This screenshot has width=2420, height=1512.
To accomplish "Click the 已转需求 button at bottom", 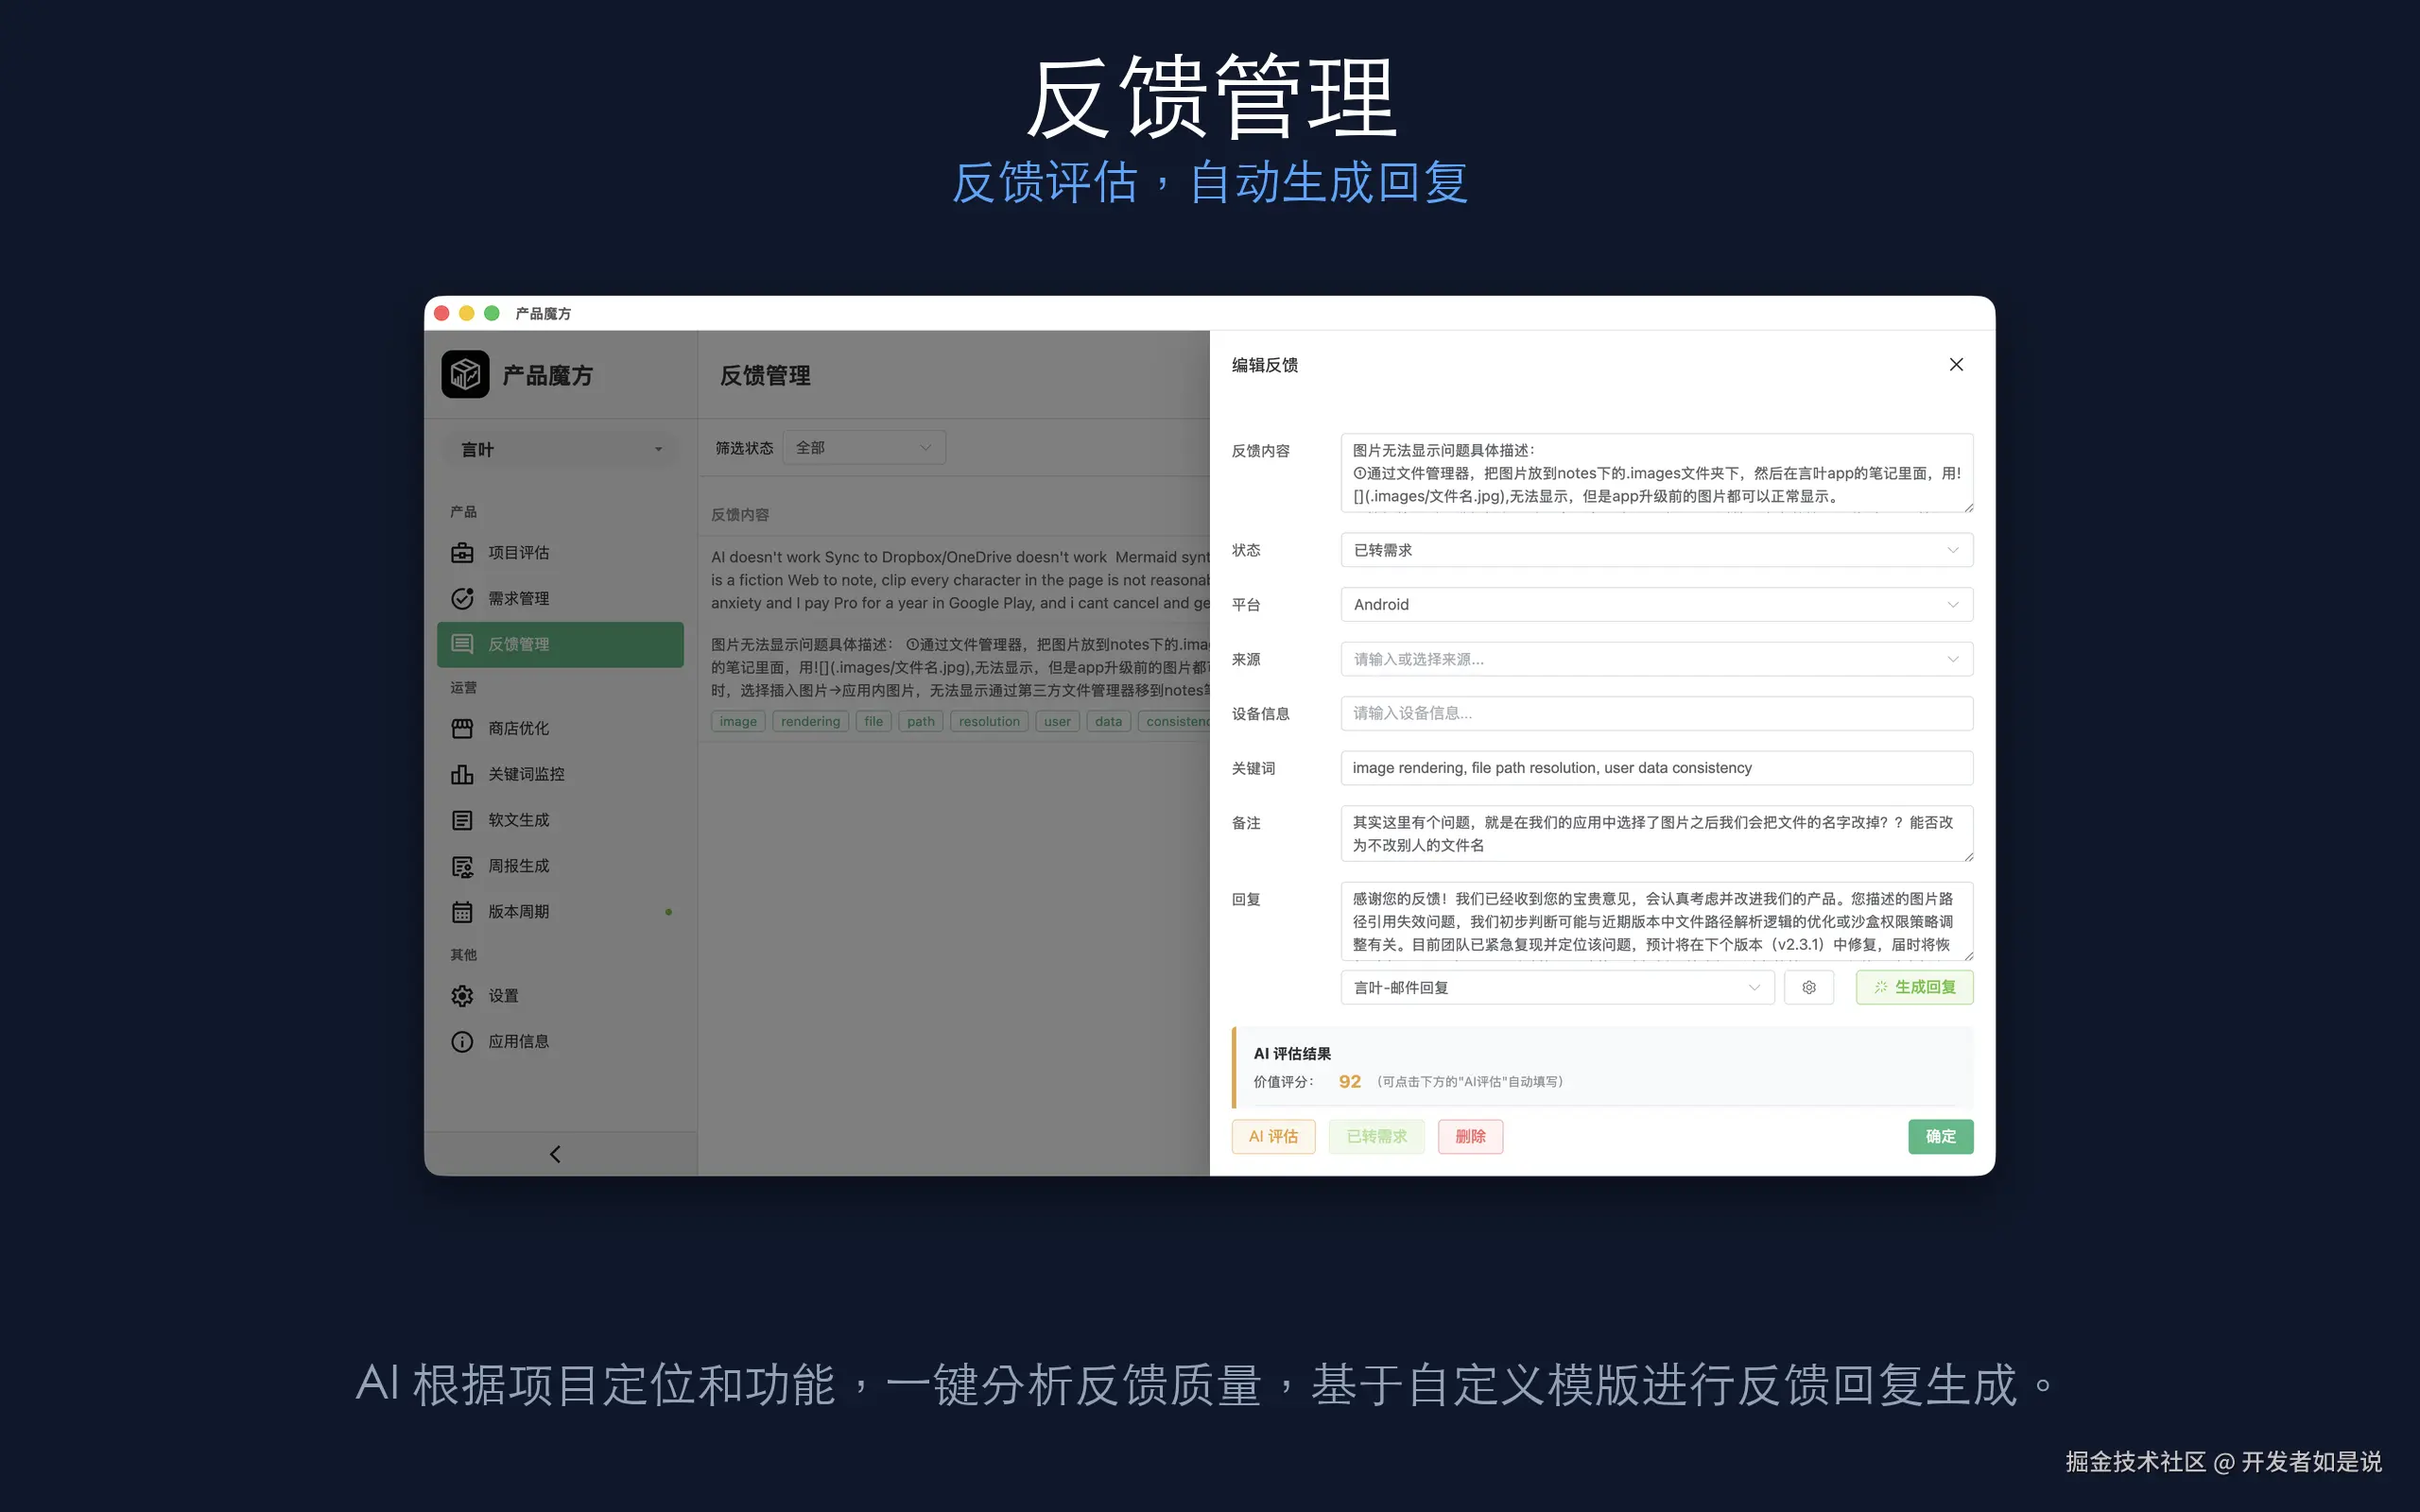I will coord(1376,1137).
